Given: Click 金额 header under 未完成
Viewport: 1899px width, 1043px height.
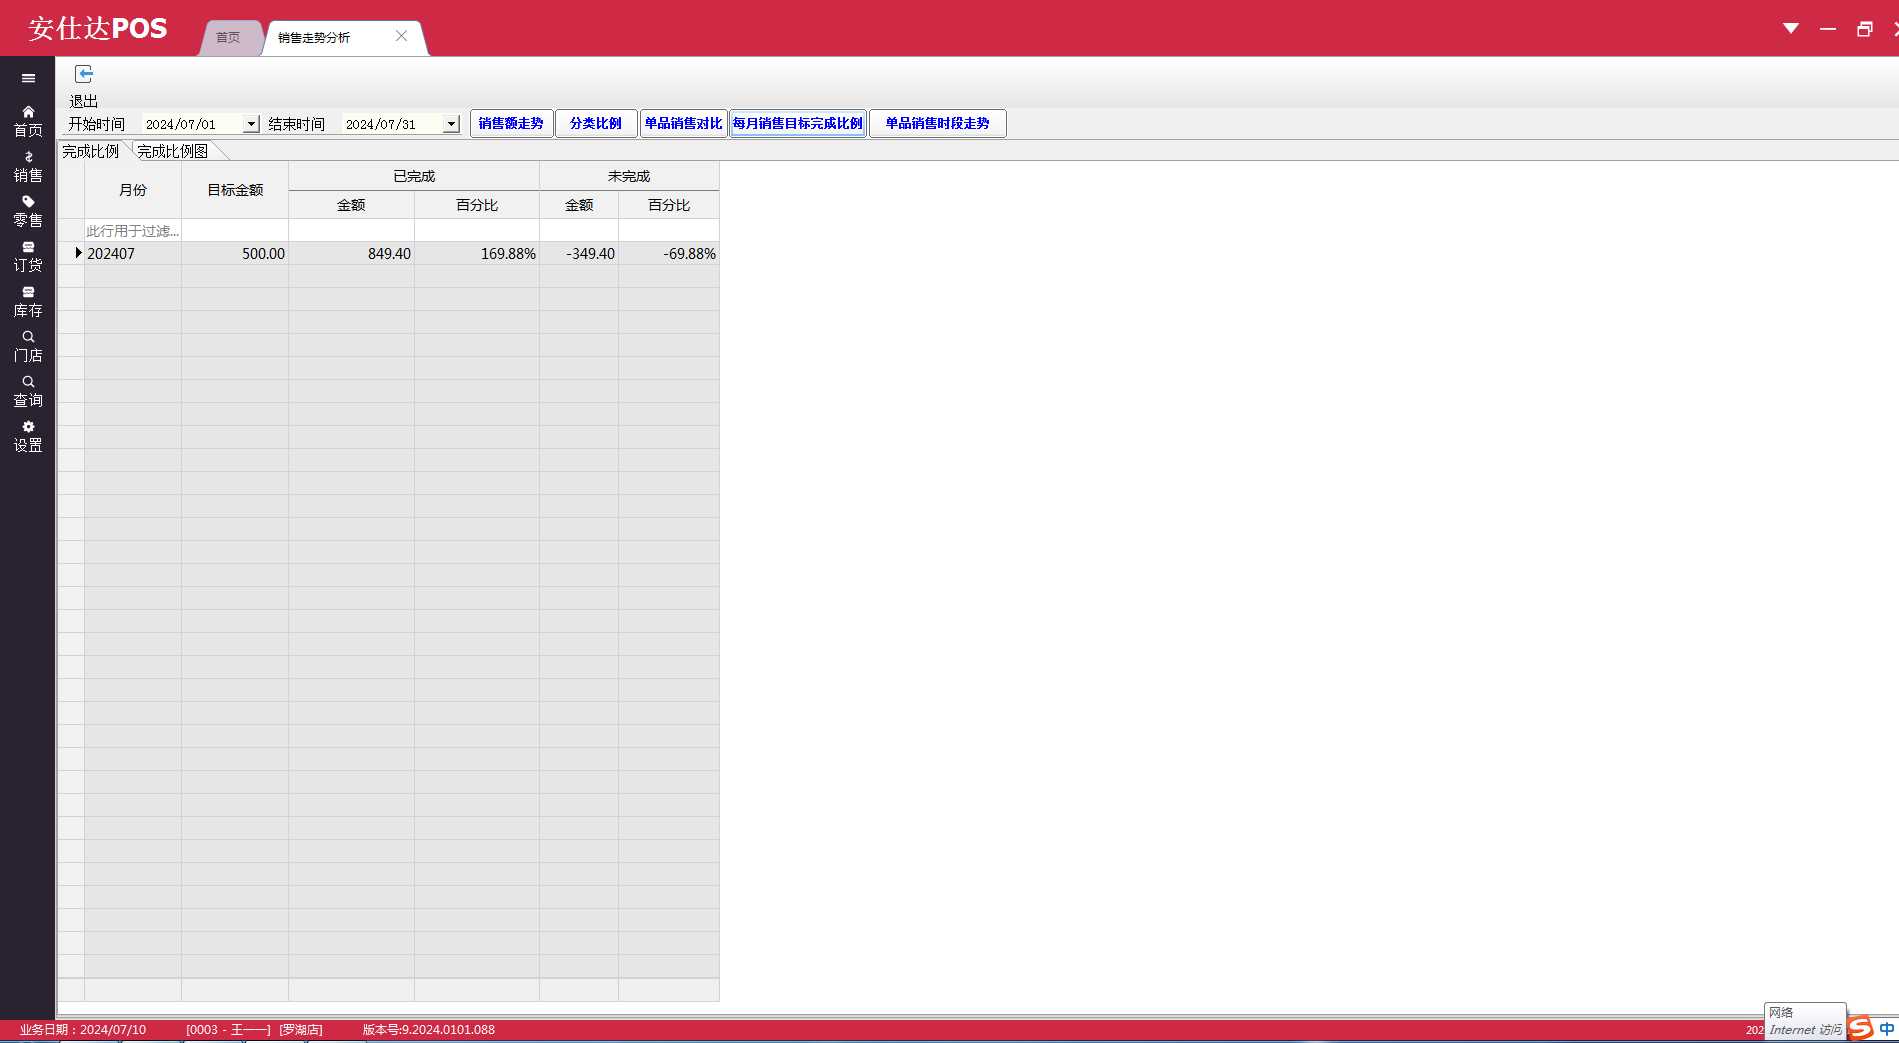Looking at the screenshot, I should [579, 205].
